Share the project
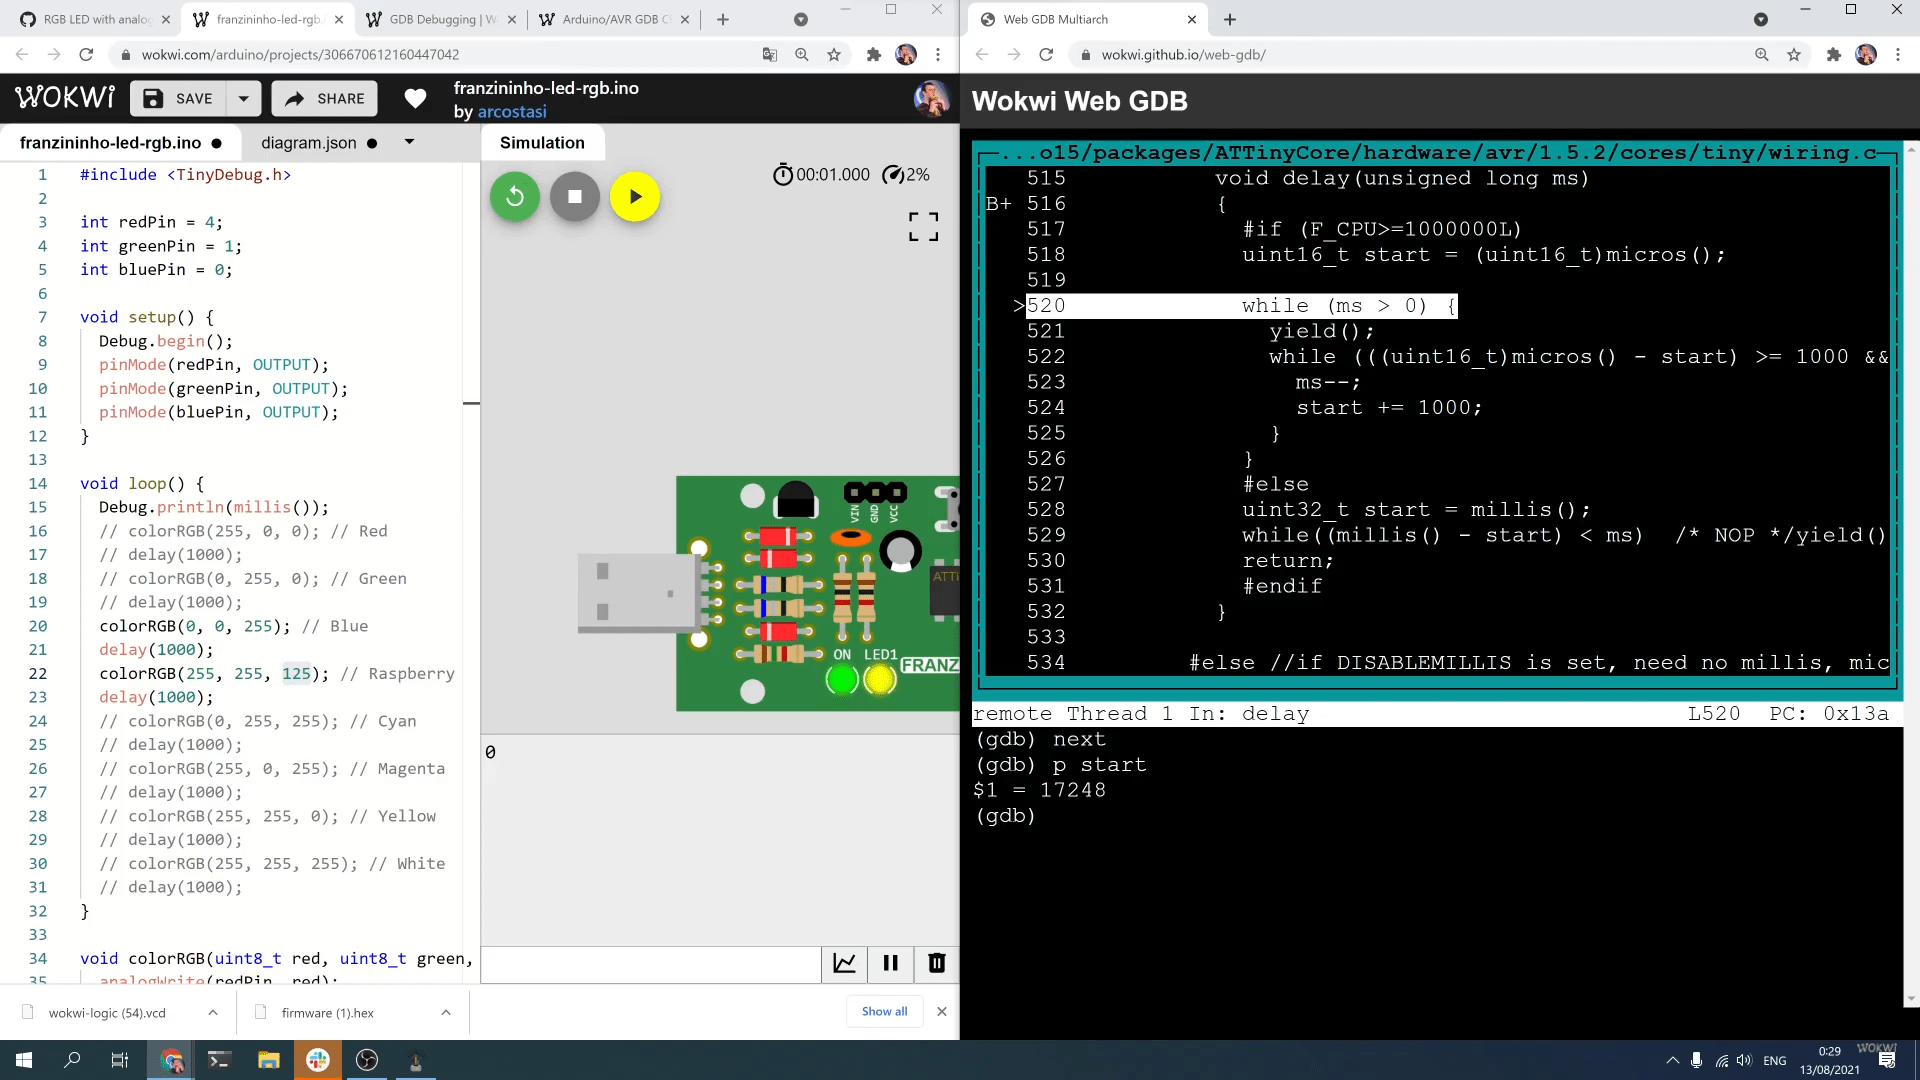This screenshot has width=1920, height=1080. coord(323,98)
